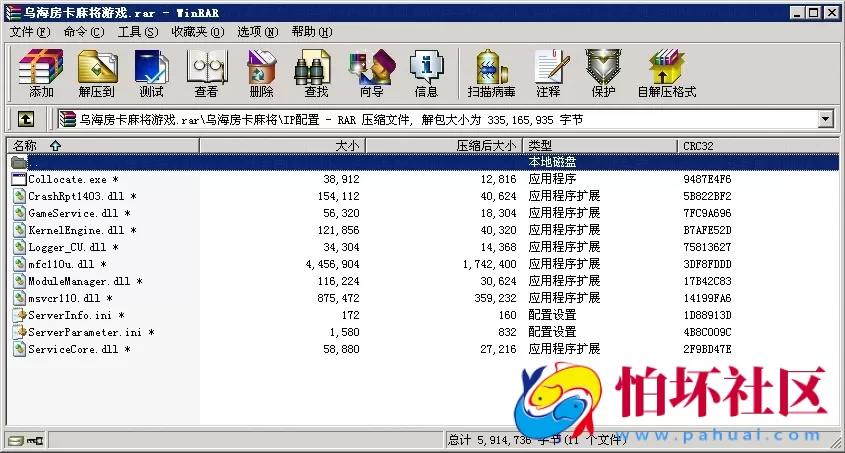Image resolution: width=845 pixels, height=453 pixels.
Task: Sort by 大小 column header
Action: tap(282, 145)
